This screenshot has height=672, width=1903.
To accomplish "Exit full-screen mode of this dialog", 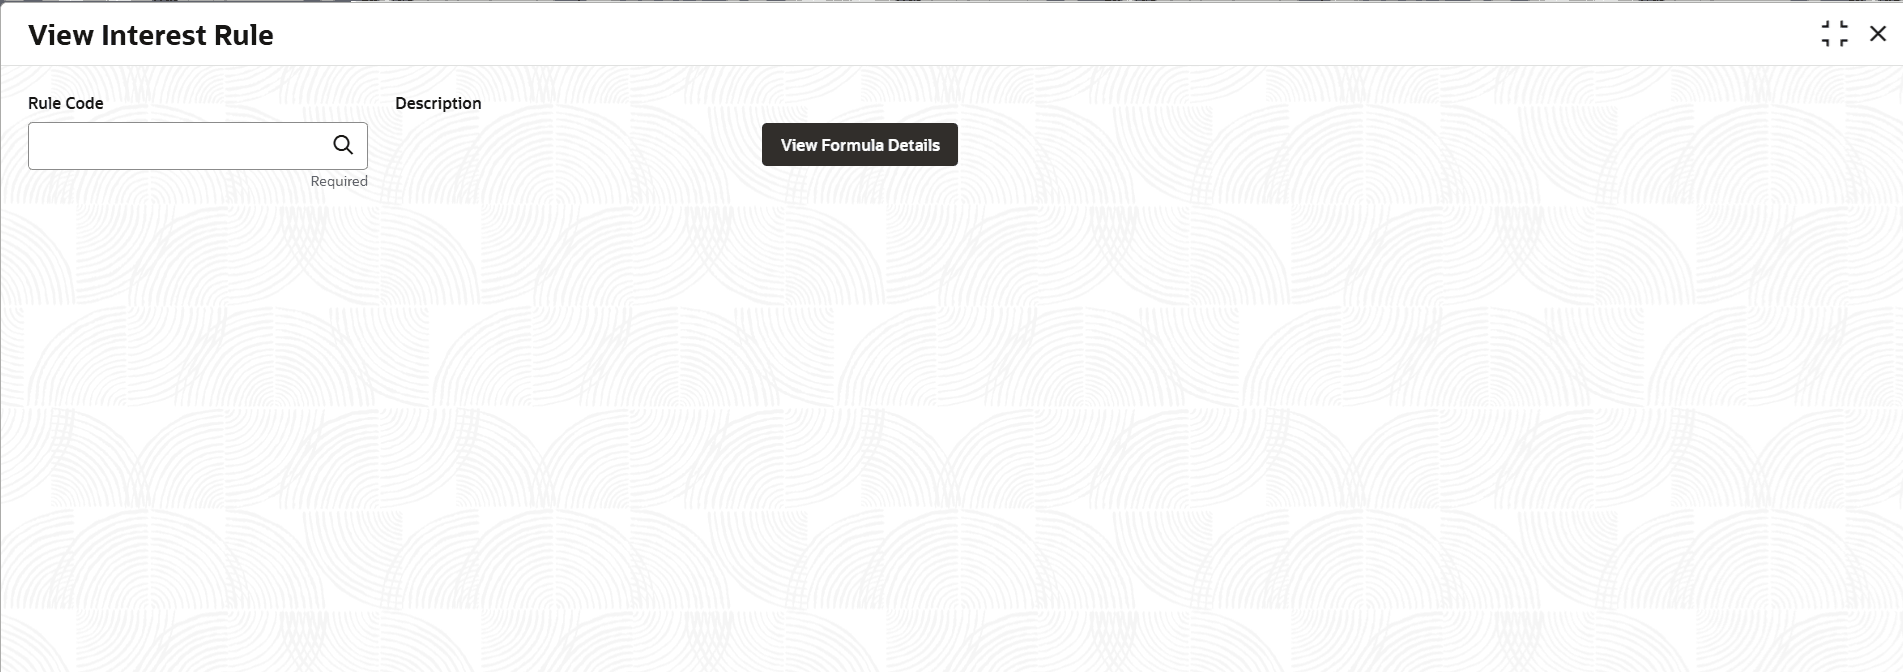I will 1834,34.
